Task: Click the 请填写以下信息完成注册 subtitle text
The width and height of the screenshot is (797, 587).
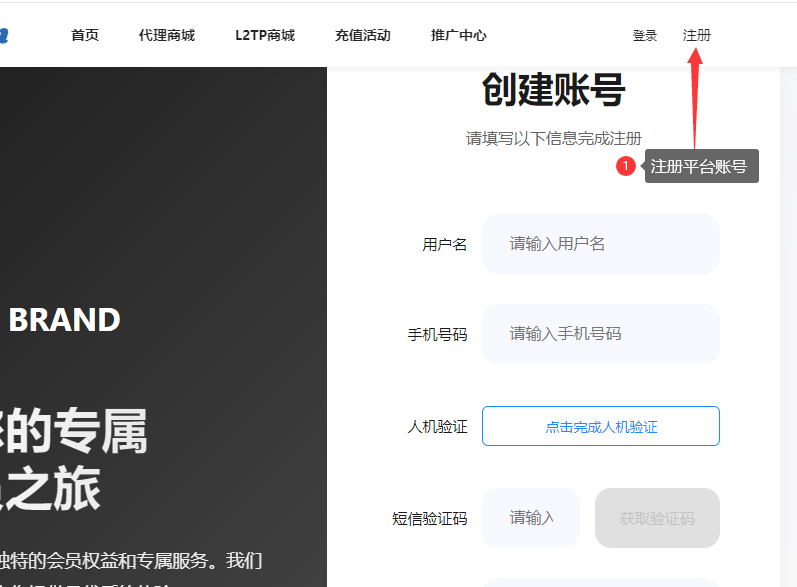Action: [554, 138]
